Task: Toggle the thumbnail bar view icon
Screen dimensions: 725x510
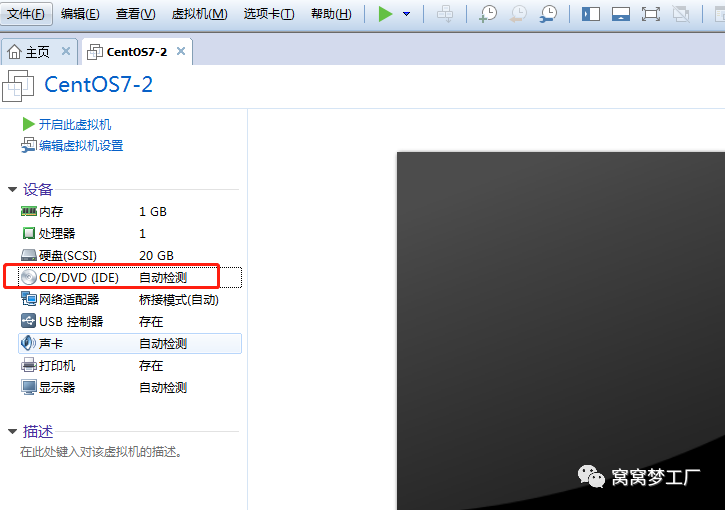Action: pyautogui.click(x=621, y=14)
